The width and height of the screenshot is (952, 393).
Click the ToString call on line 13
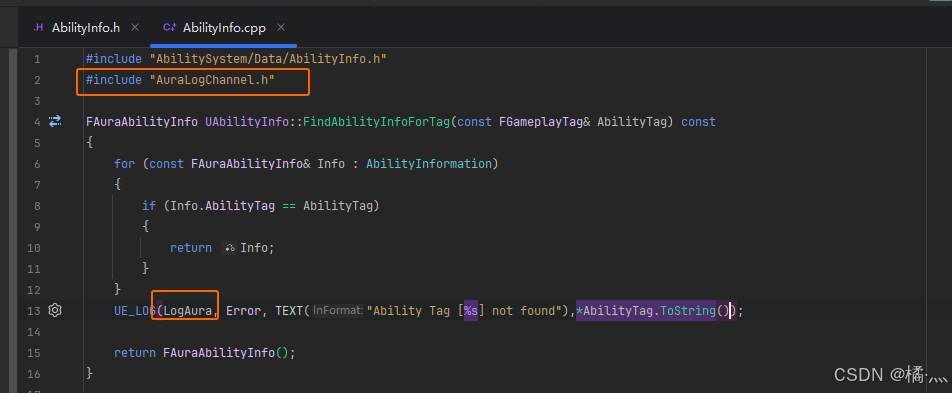(x=687, y=311)
